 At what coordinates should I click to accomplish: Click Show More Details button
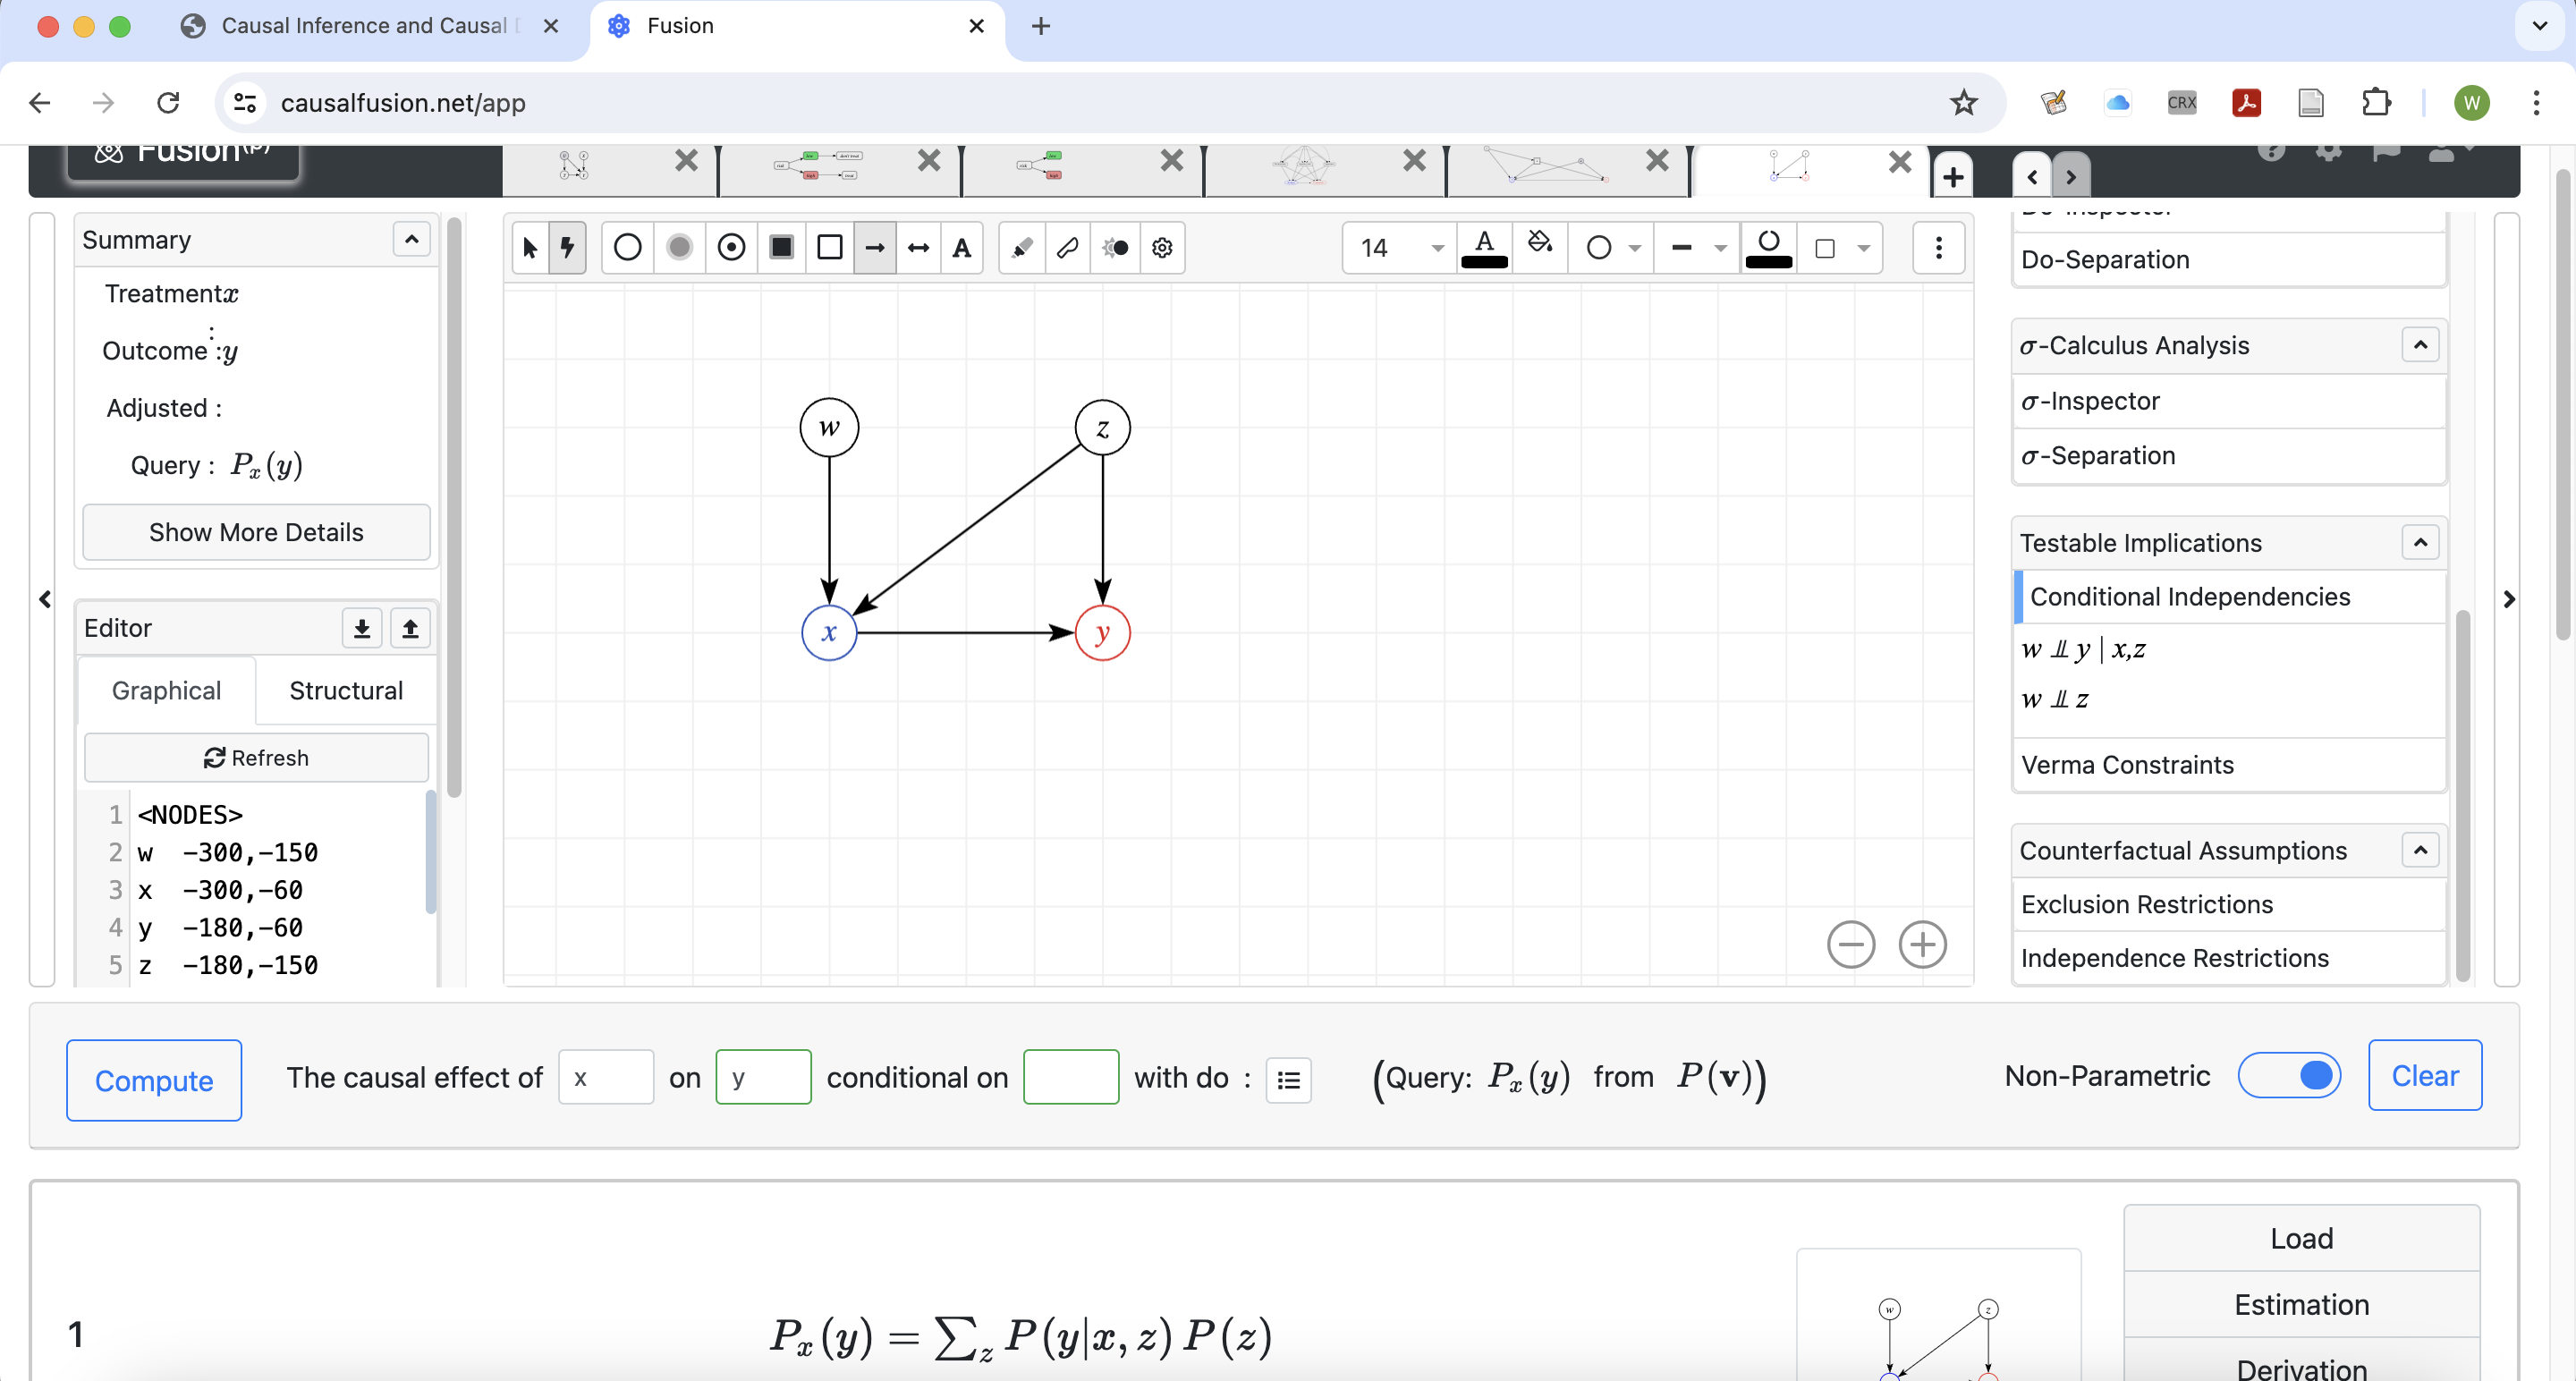coord(256,532)
